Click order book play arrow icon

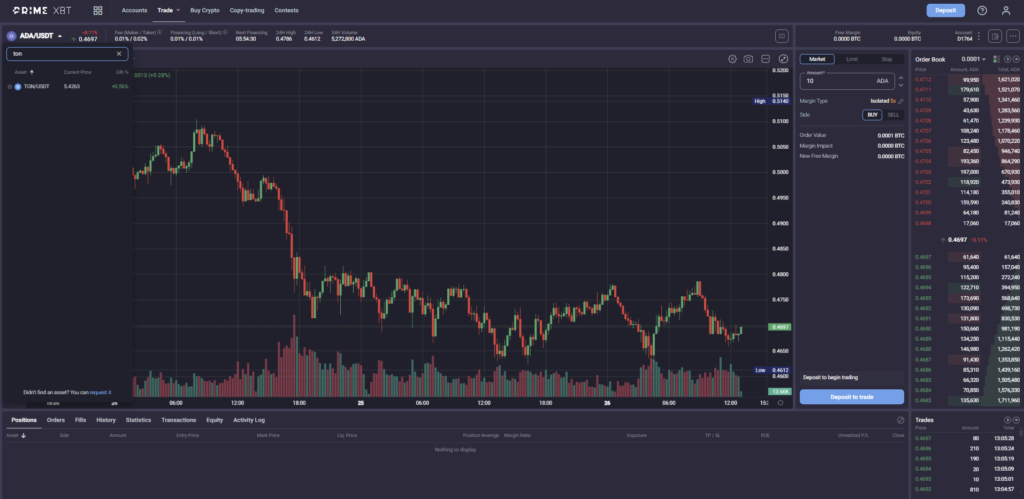pyautogui.click(x=1008, y=59)
